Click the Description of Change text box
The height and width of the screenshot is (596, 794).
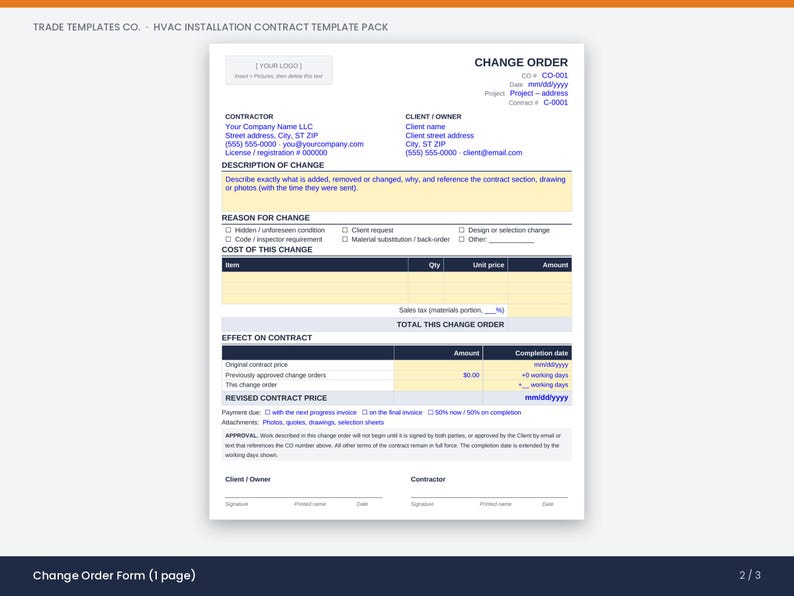point(396,192)
